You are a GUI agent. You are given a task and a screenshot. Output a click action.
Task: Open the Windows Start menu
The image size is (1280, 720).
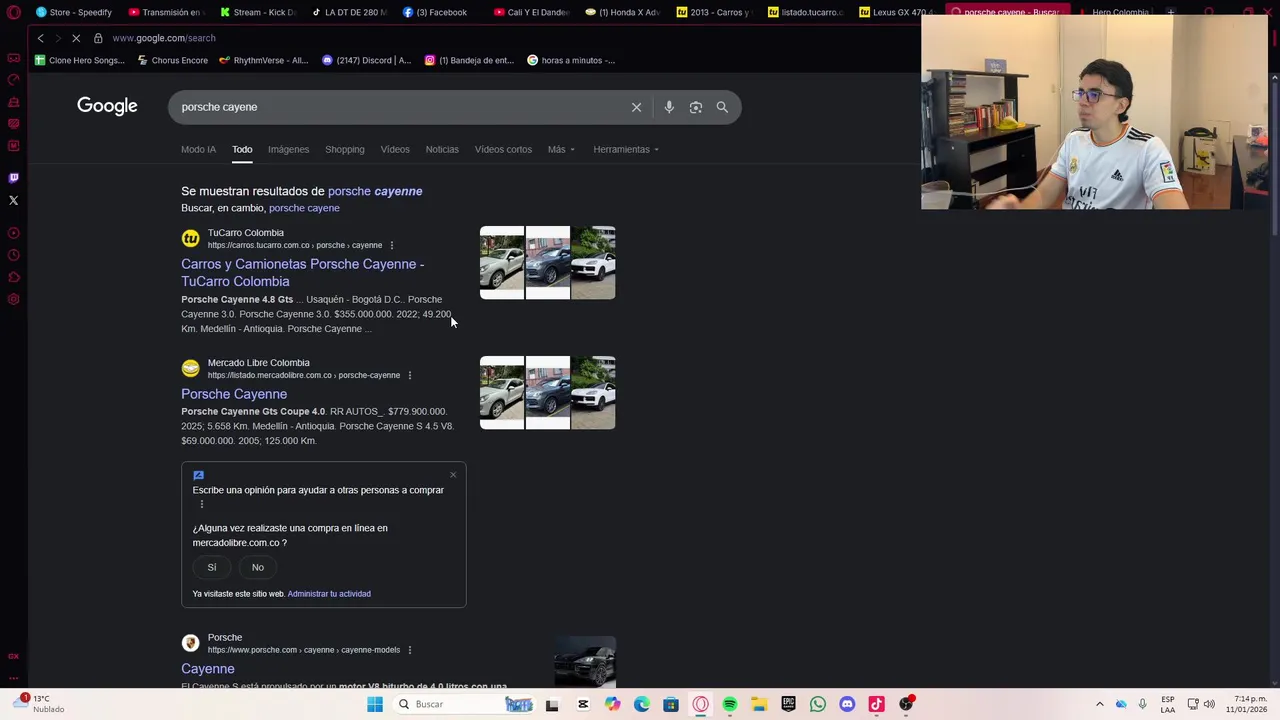[x=375, y=704]
